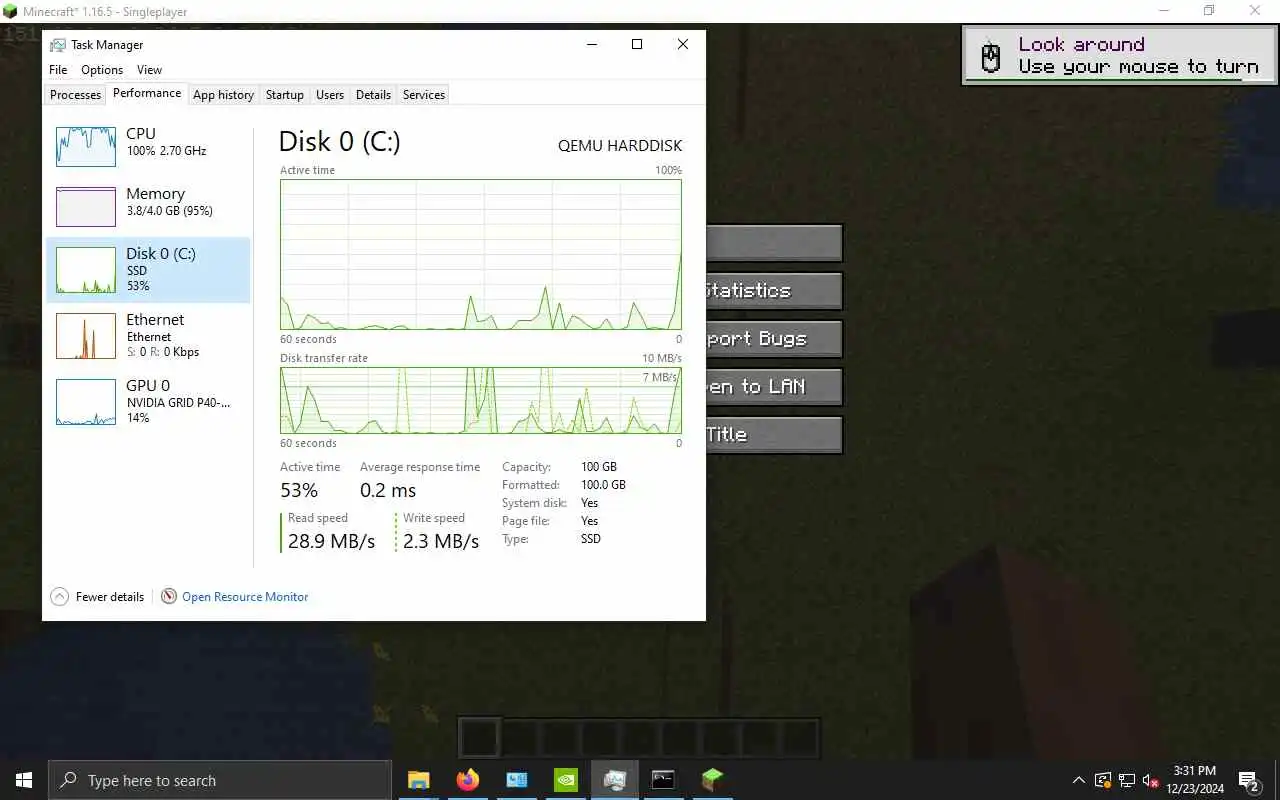Click the Minecraft Statistics button

click(774, 291)
